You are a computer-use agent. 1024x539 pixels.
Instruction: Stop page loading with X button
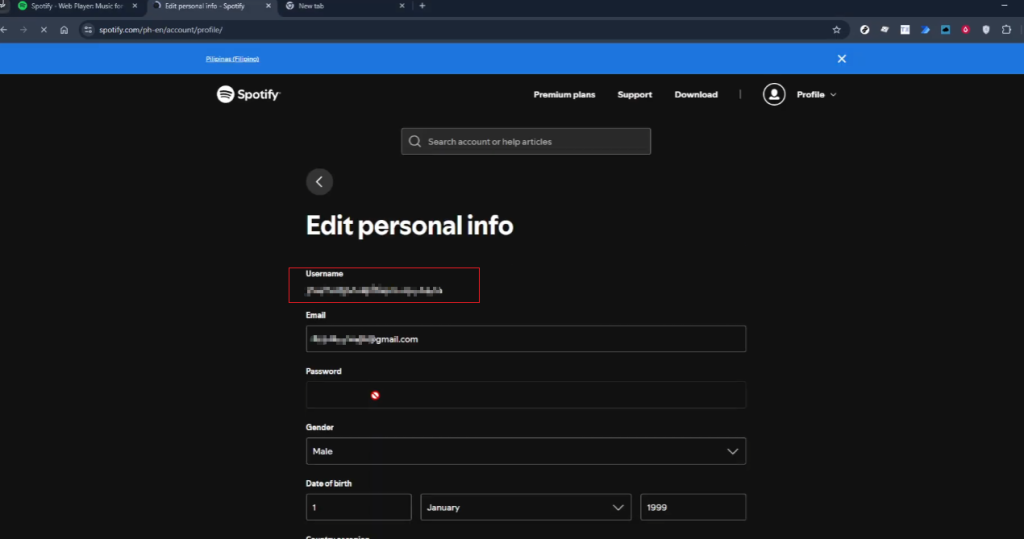coord(44,30)
